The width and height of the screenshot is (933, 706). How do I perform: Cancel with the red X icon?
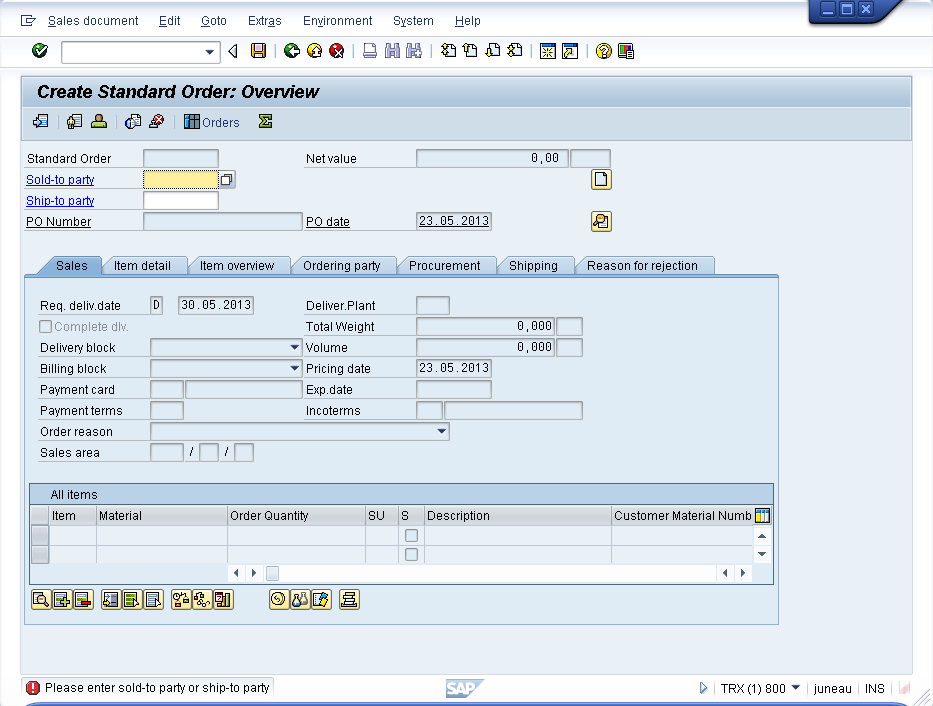pyautogui.click(x=337, y=51)
